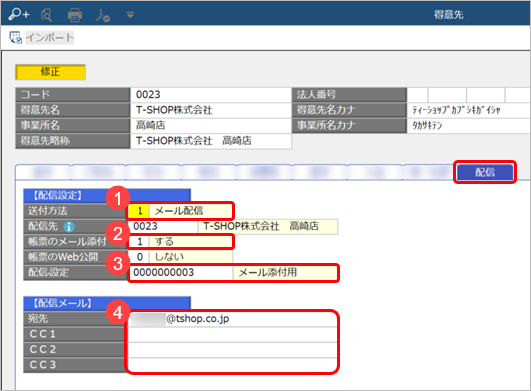This screenshot has width=531, height=391.
Task: Click the 得意先名カナ field
Action: 469,110
